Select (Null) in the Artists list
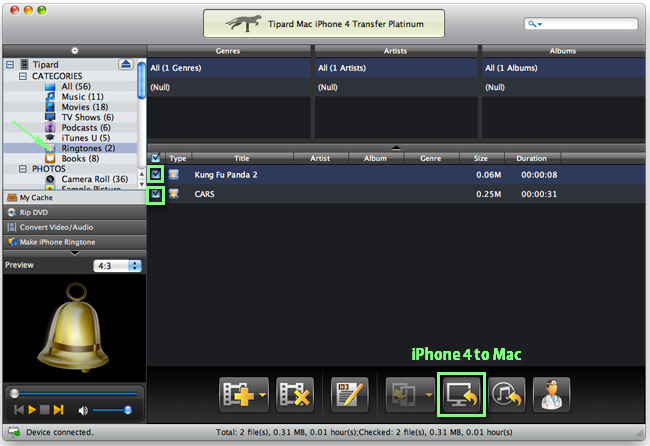The width and height of the screenshot is (650, 446). coord(396,87)
